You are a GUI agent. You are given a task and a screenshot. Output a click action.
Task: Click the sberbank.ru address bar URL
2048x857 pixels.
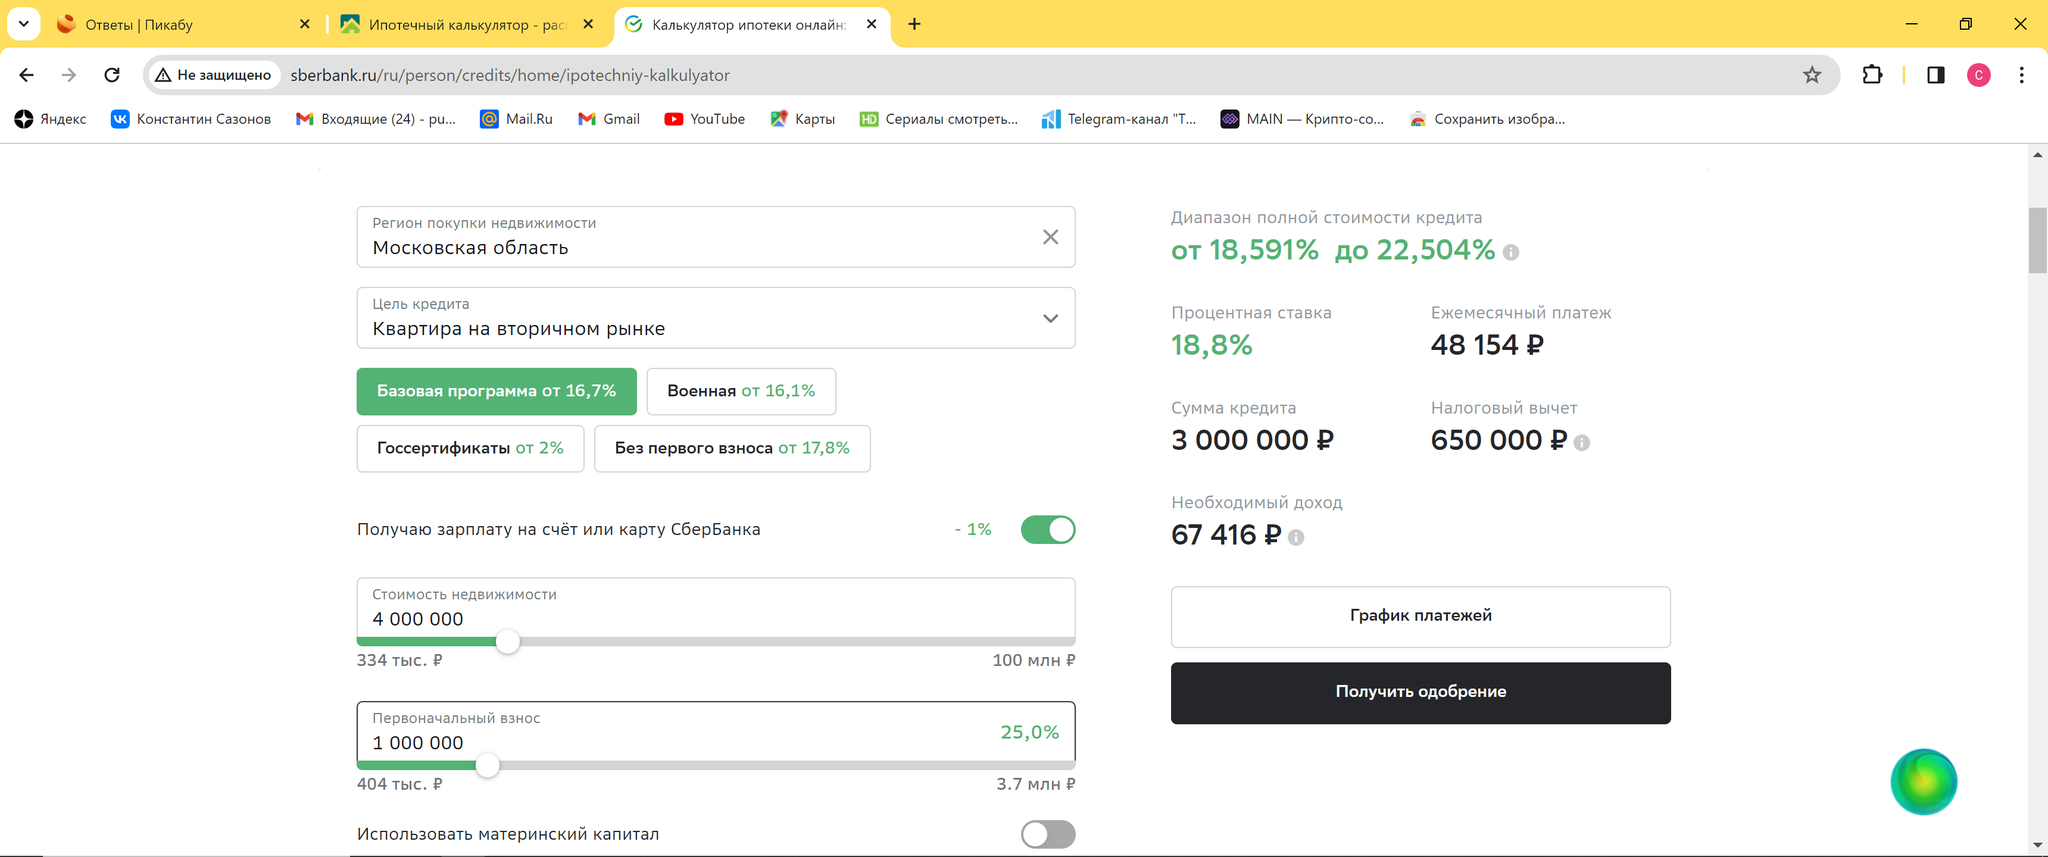pyautogui.click(x=510, y=75)
